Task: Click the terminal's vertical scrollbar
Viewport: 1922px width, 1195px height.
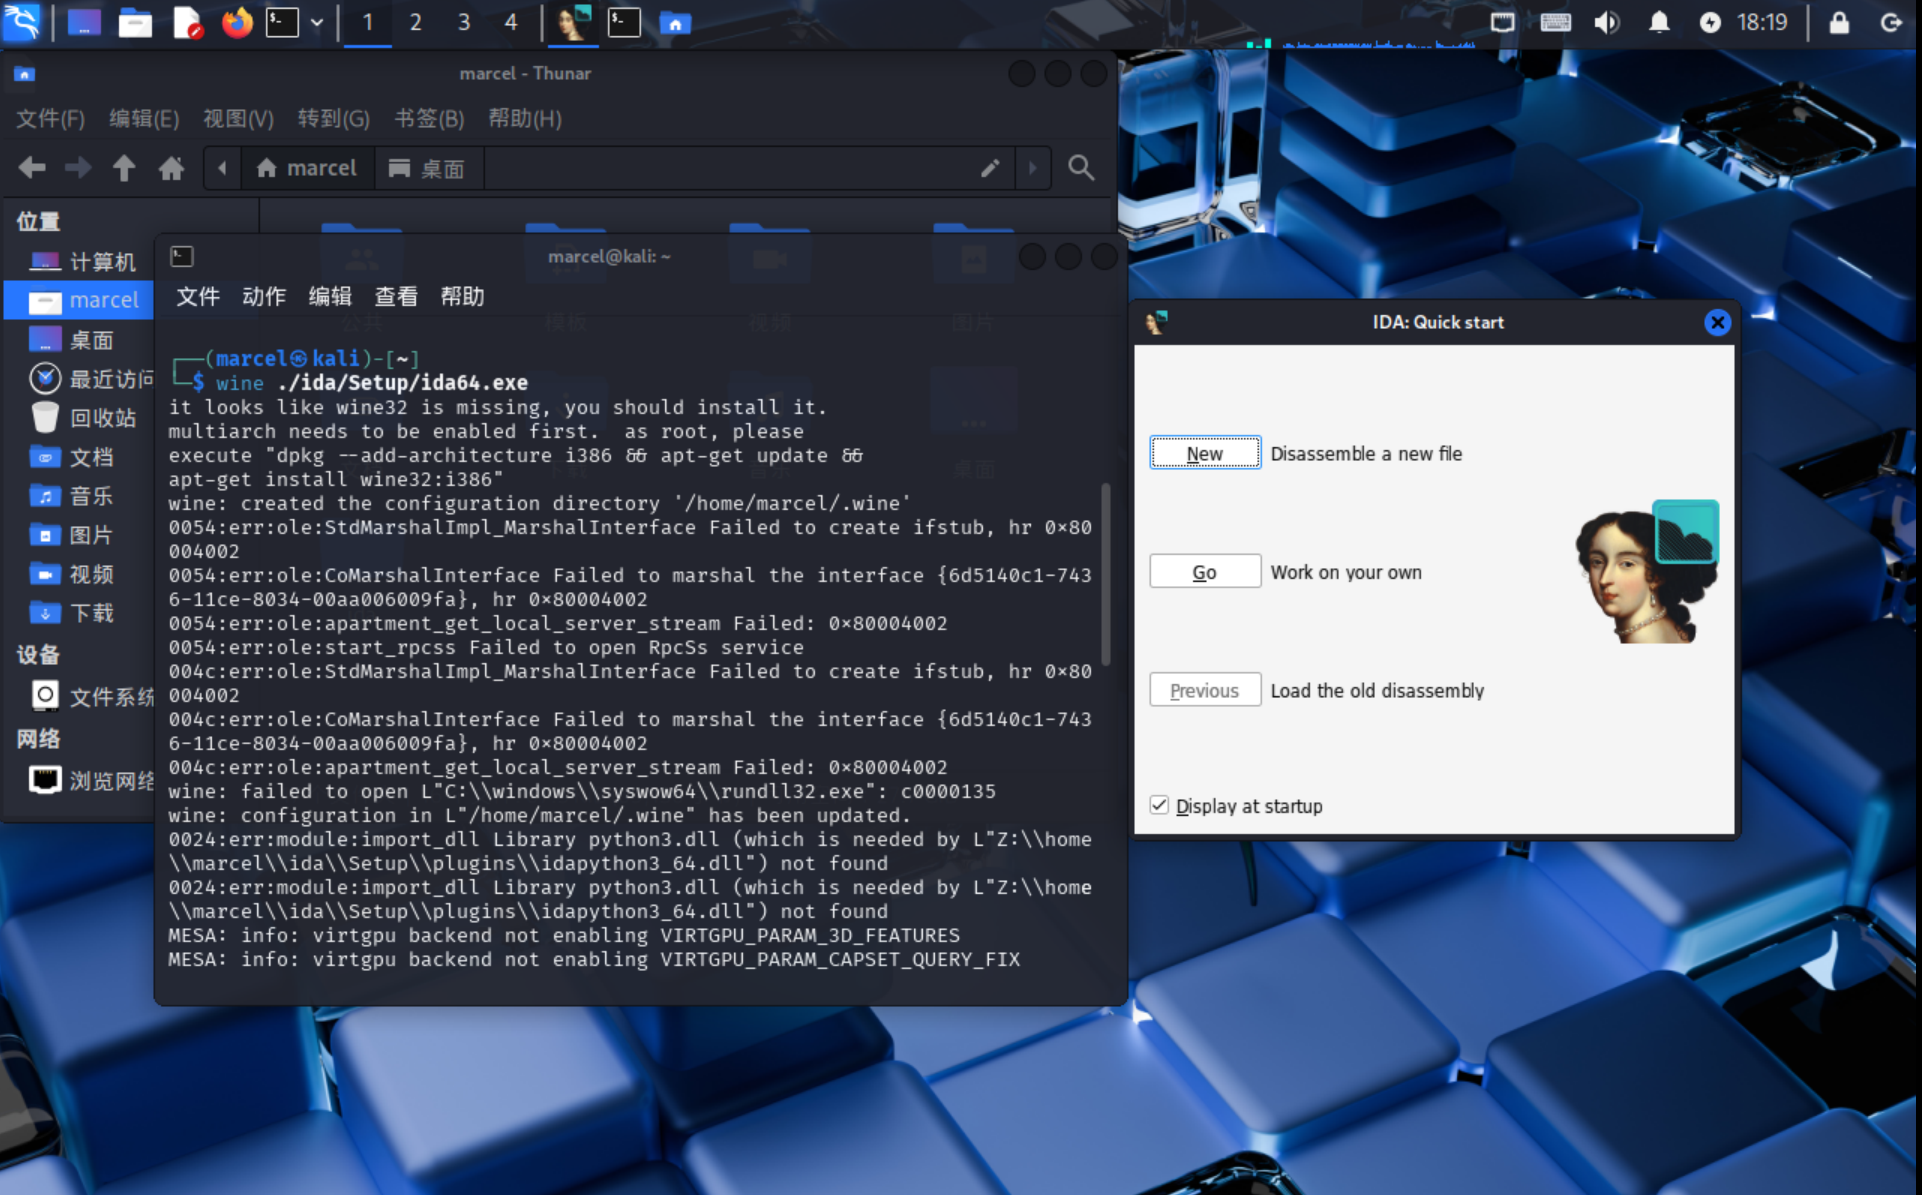Action: pos(1105,575)
